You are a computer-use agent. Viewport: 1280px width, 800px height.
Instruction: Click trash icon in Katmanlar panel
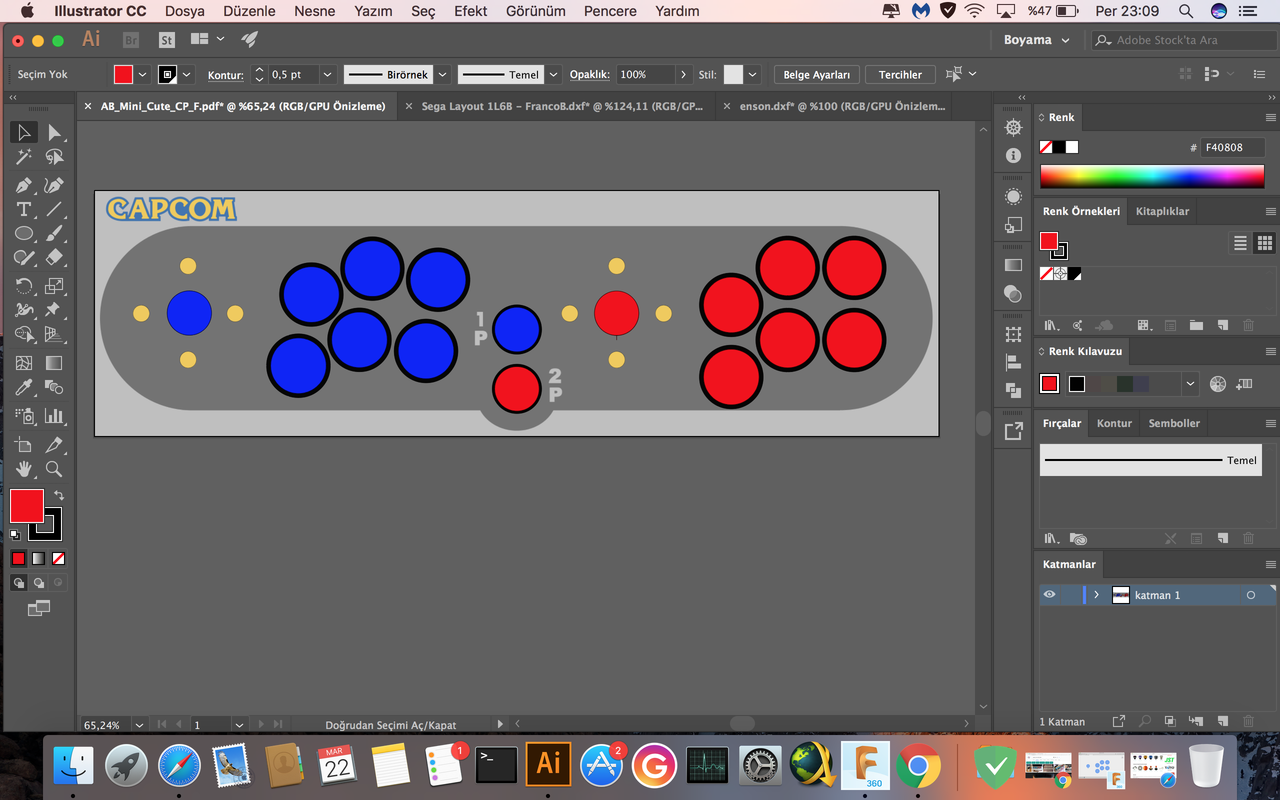pyautogui.click(x=1247, y=721)
